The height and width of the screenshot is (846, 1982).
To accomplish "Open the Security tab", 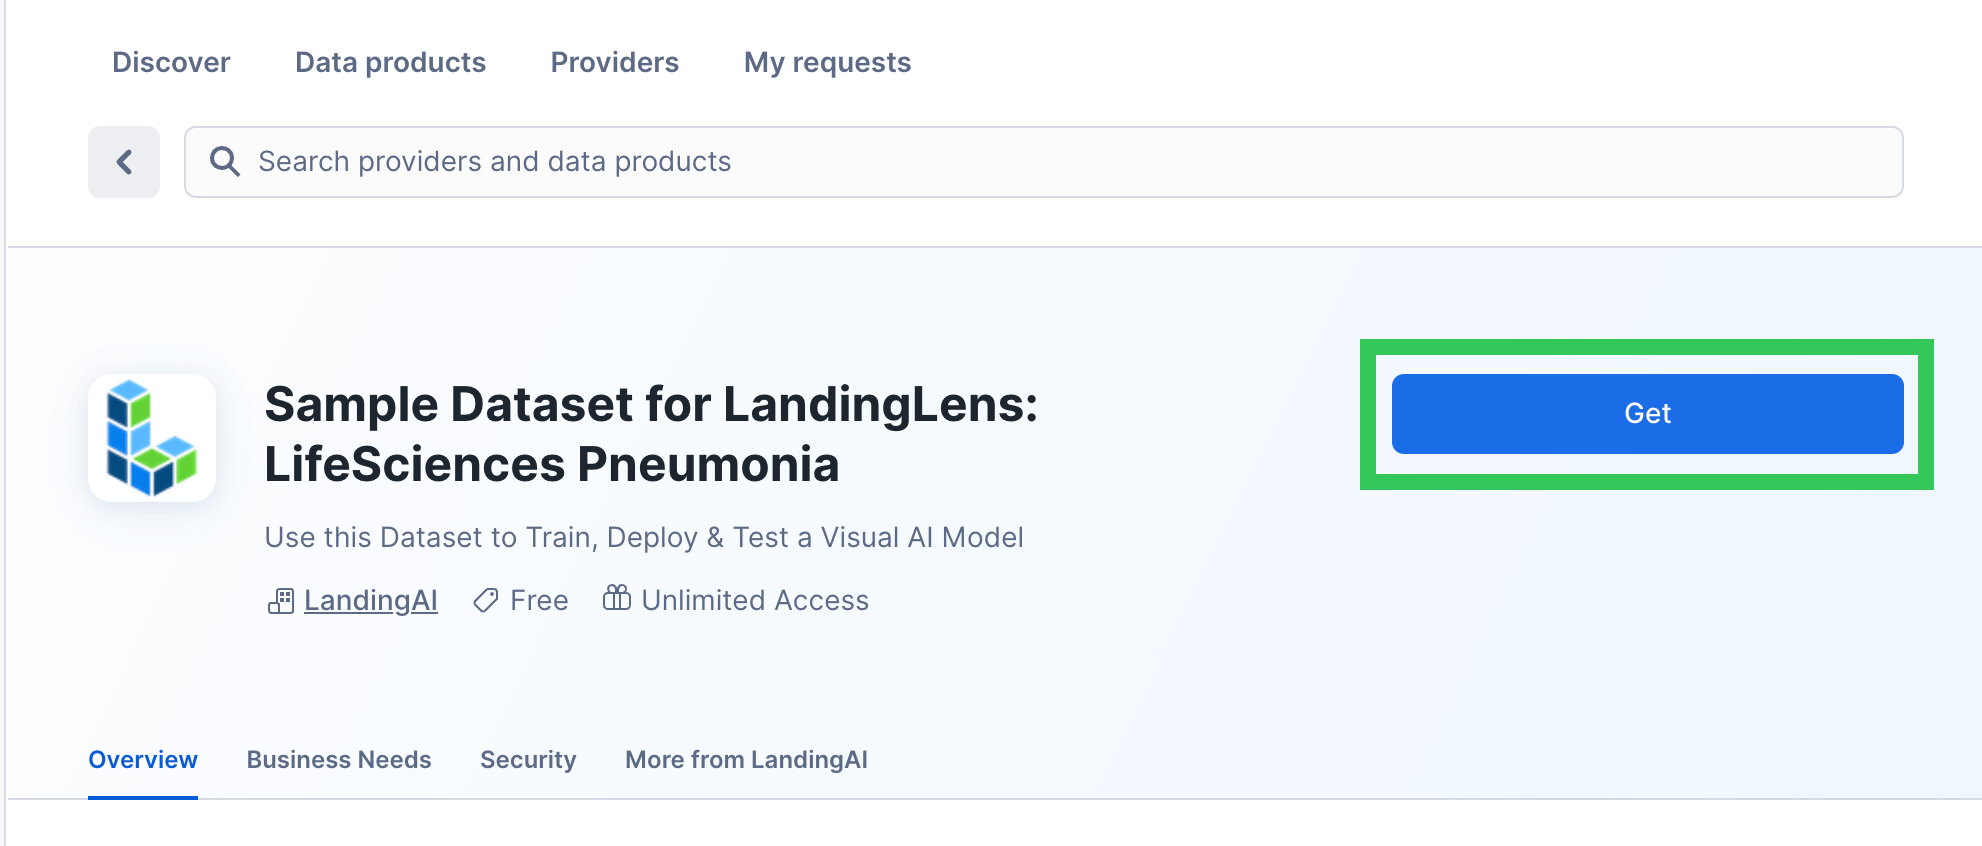I will tap(528, 760).
